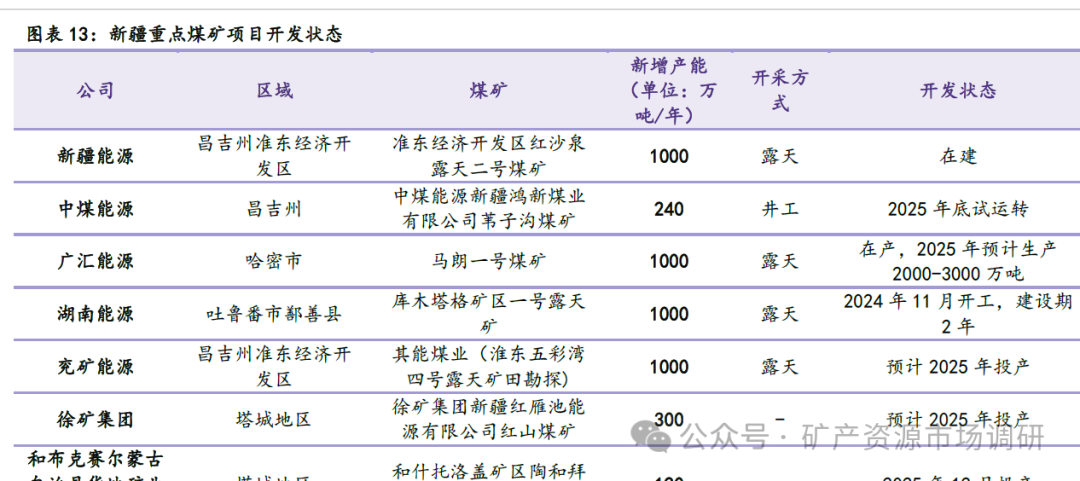Image resolution: width=1080 pixels, height=481 pixels.
Task: Click the 区域 cell in the 兖矿能源 row
Action: tap(274, 367)
